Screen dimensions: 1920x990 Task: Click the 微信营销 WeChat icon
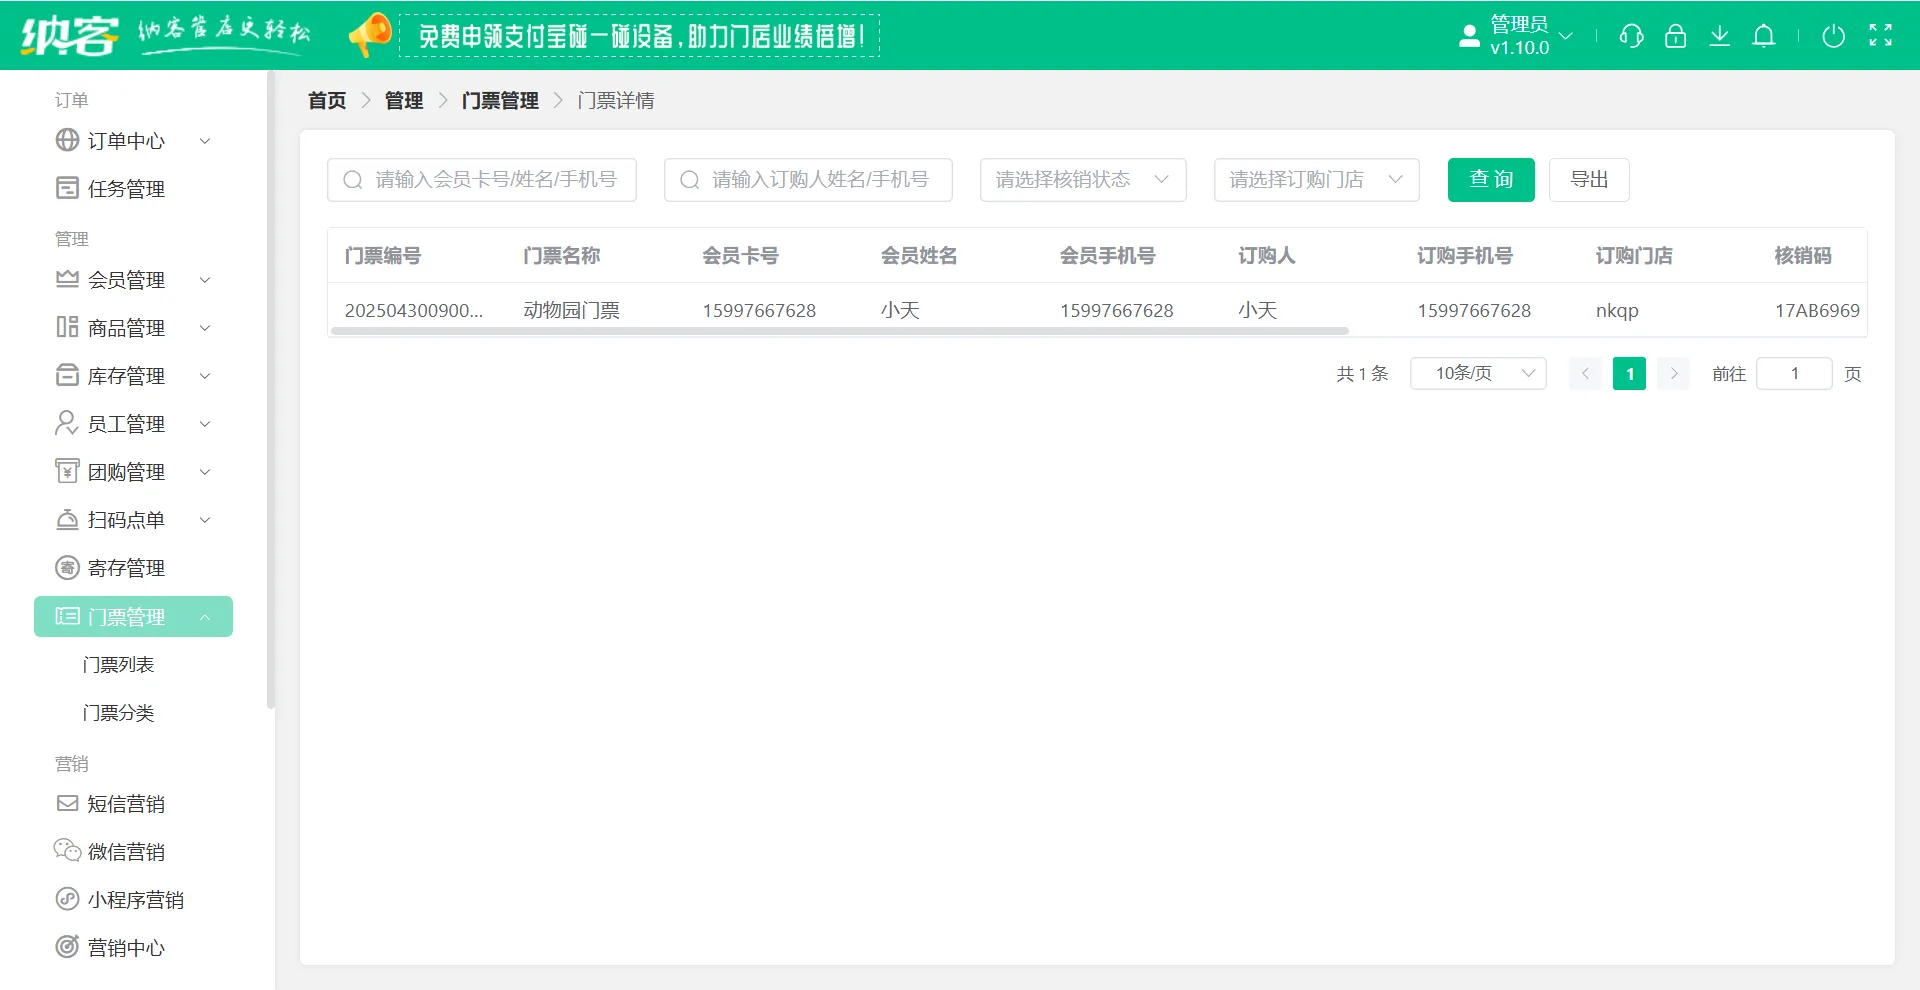click(x=67, y=851)
